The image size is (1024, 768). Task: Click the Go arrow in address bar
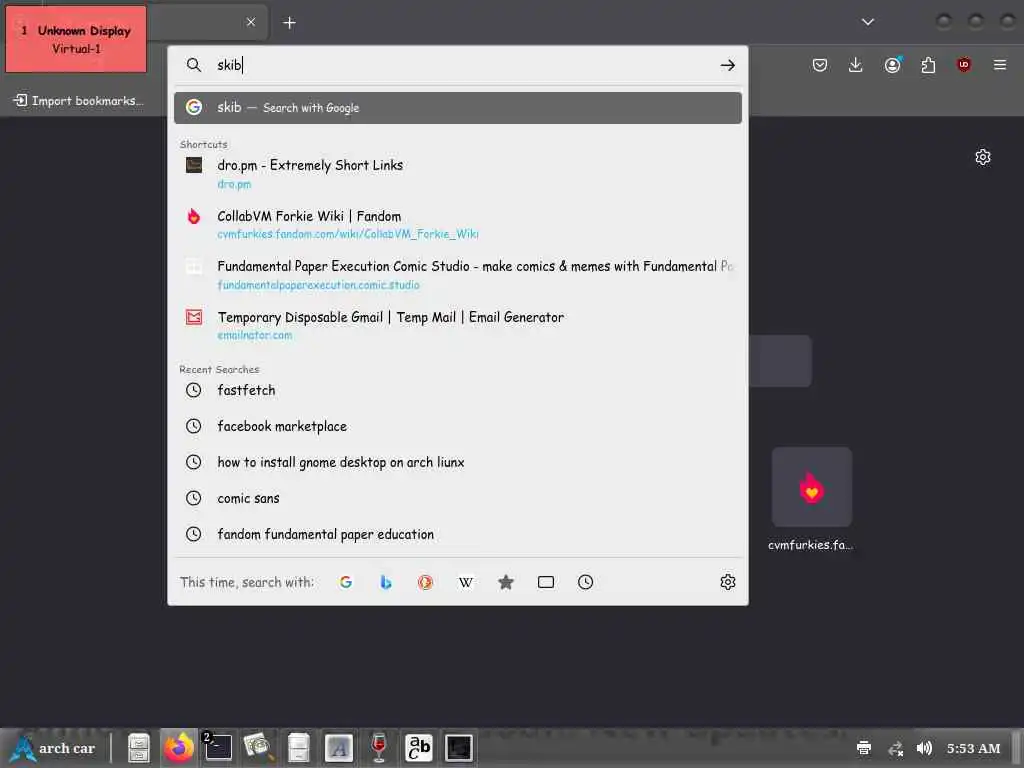pos(727,65)
